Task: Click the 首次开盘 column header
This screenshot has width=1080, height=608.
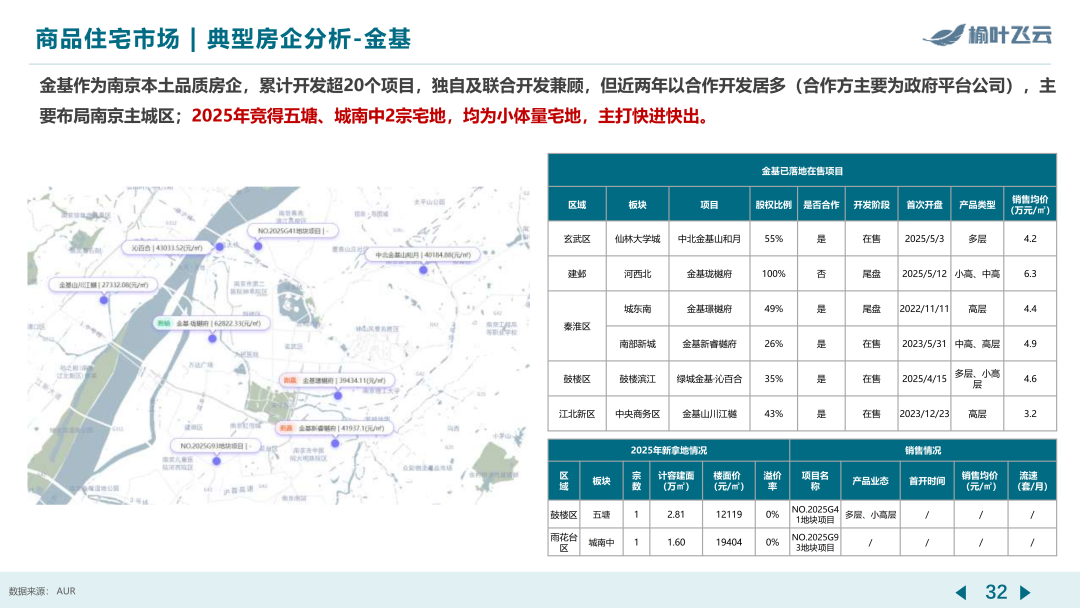Action: pos(924,205)
